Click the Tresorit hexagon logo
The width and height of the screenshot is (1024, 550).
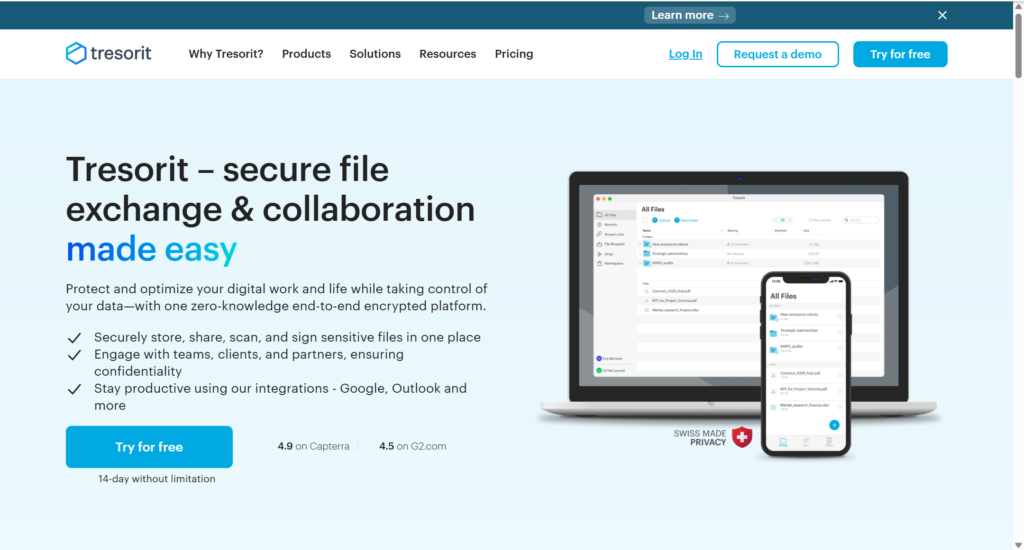[x=76, y=54]
